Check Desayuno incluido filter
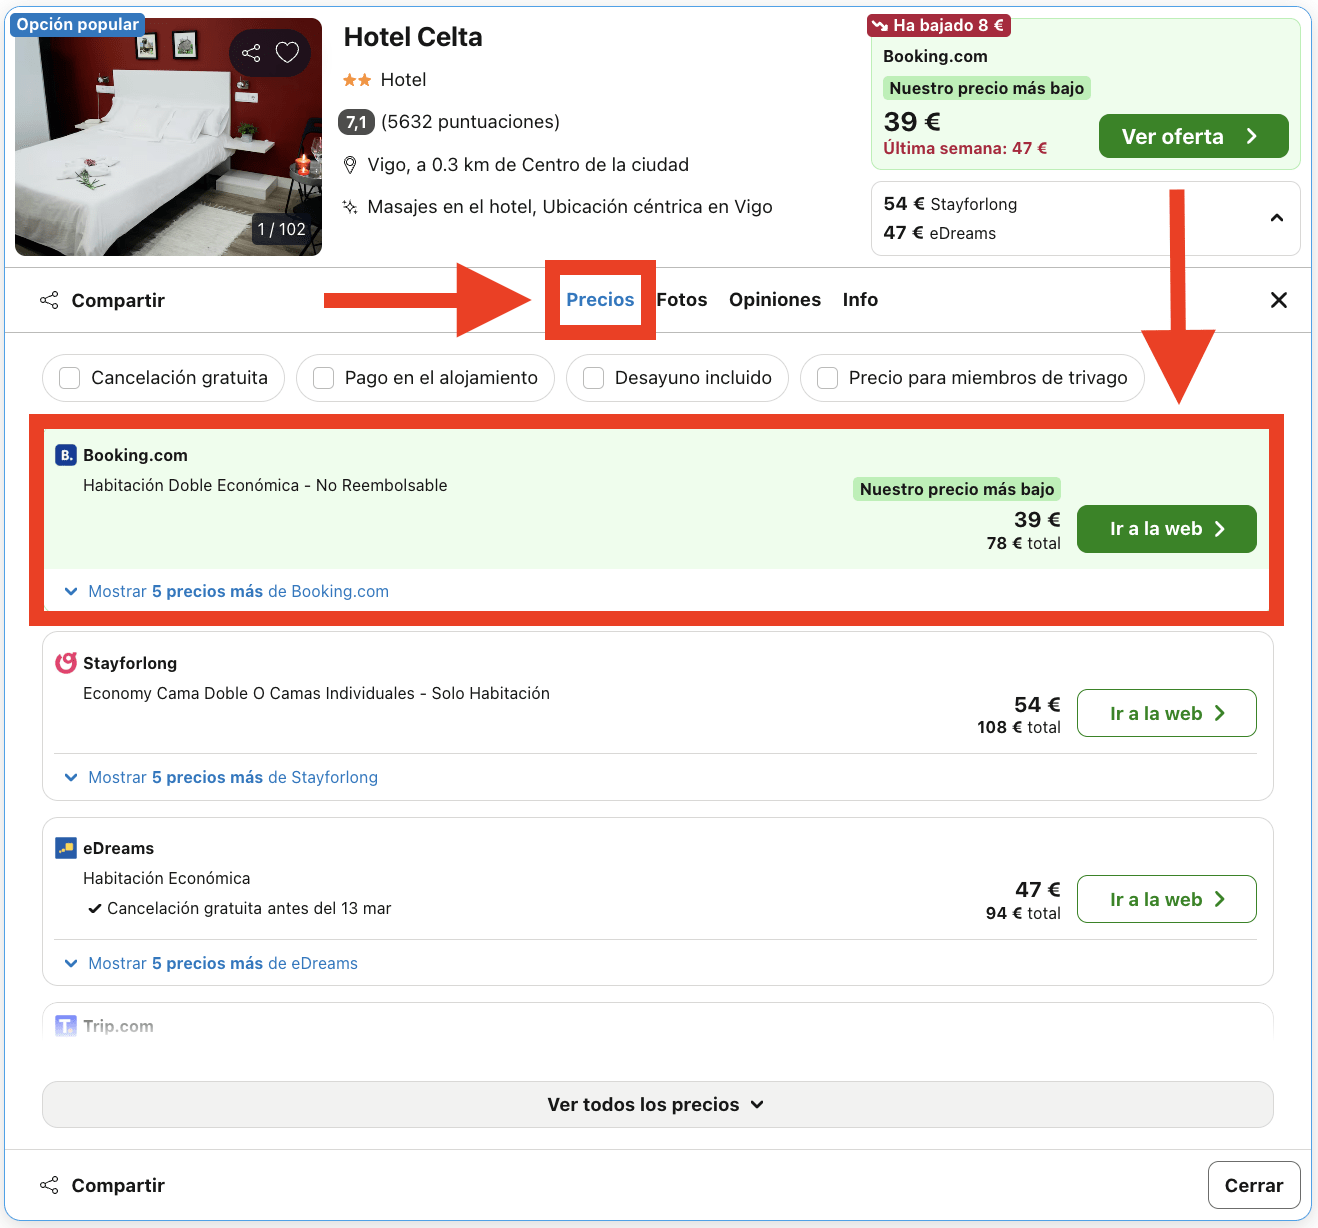This screenshot has height=1228, width=1318. click(x=593, y=378)
